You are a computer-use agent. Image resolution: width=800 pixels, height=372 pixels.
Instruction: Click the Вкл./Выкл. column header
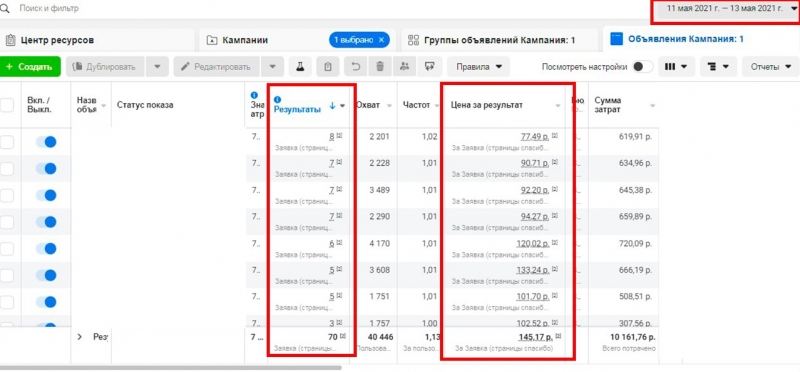pos(39,105)
